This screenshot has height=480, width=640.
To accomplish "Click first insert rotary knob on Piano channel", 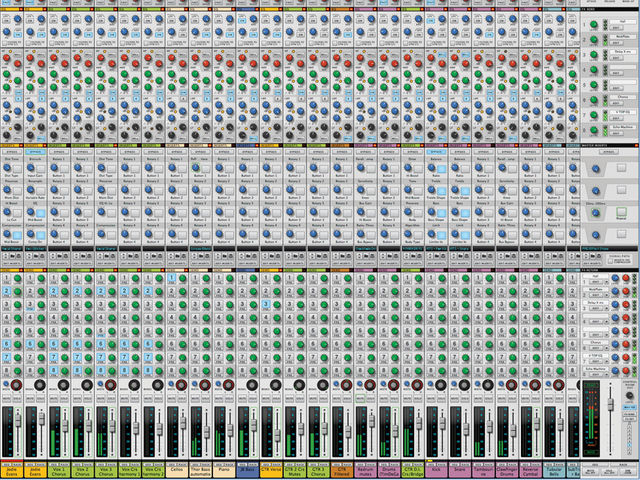I will point(219,167).
